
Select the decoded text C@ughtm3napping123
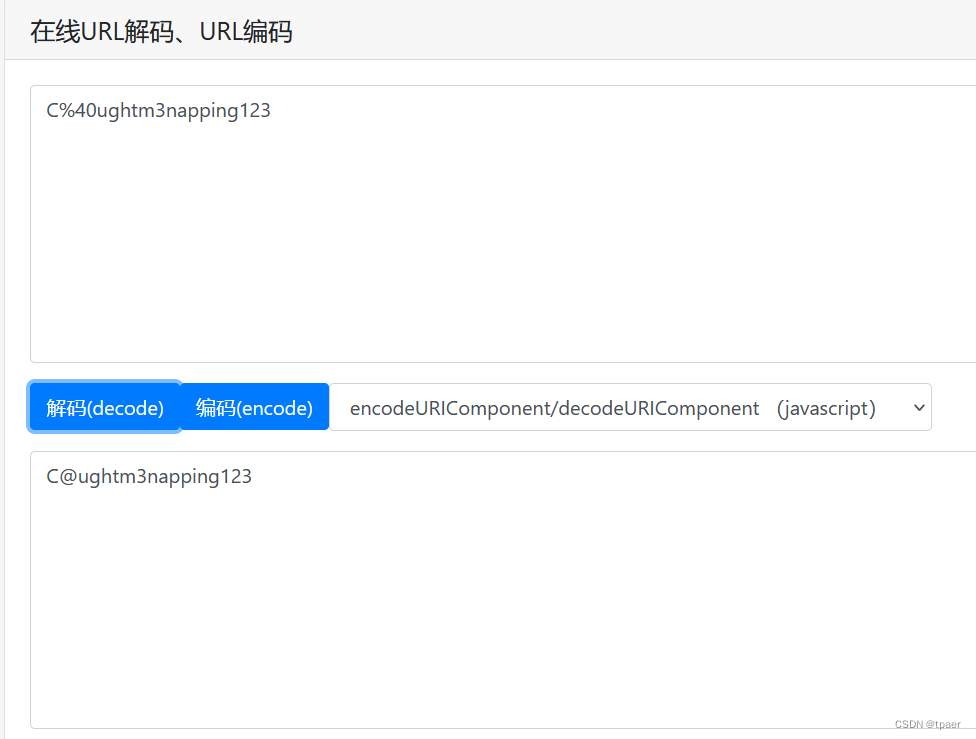[148, 476]
